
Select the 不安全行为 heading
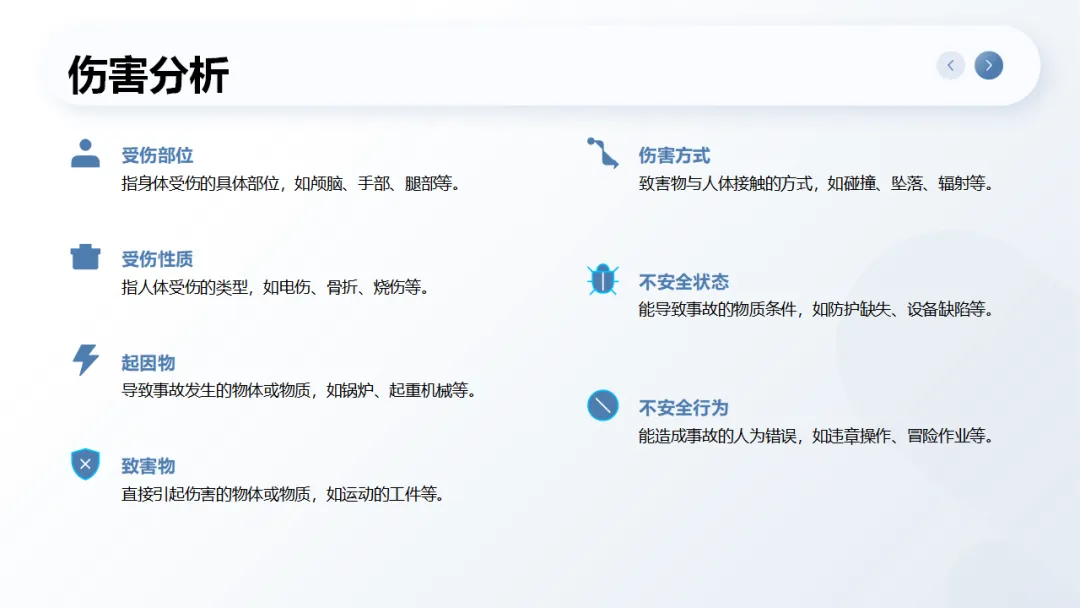click(x=683, y=408)
